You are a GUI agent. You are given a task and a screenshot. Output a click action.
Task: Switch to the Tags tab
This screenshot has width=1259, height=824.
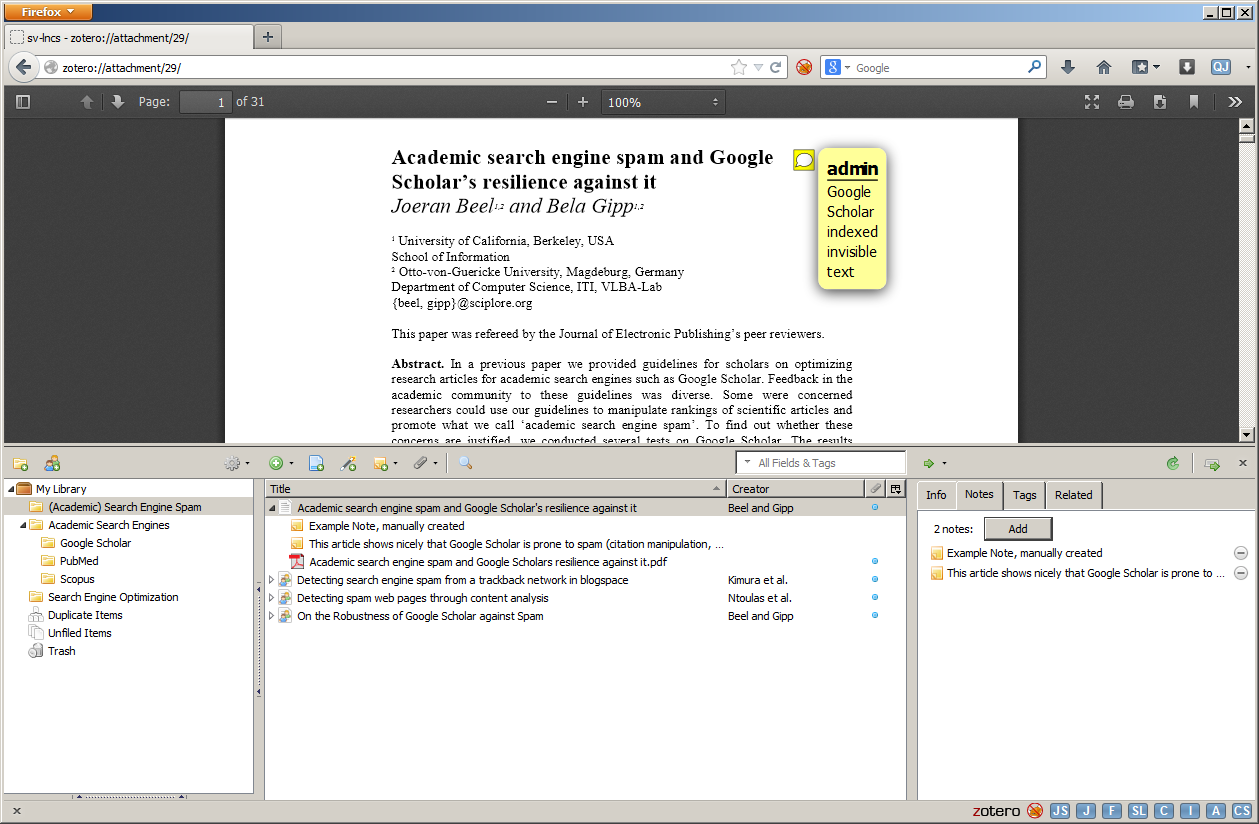(x=1025, y=495)
